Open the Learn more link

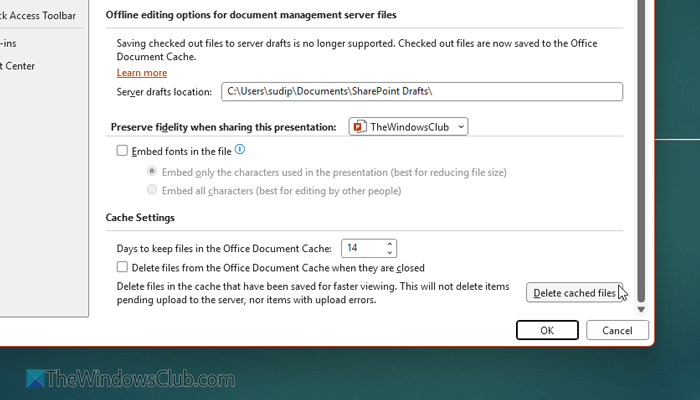tap(142, 73)
